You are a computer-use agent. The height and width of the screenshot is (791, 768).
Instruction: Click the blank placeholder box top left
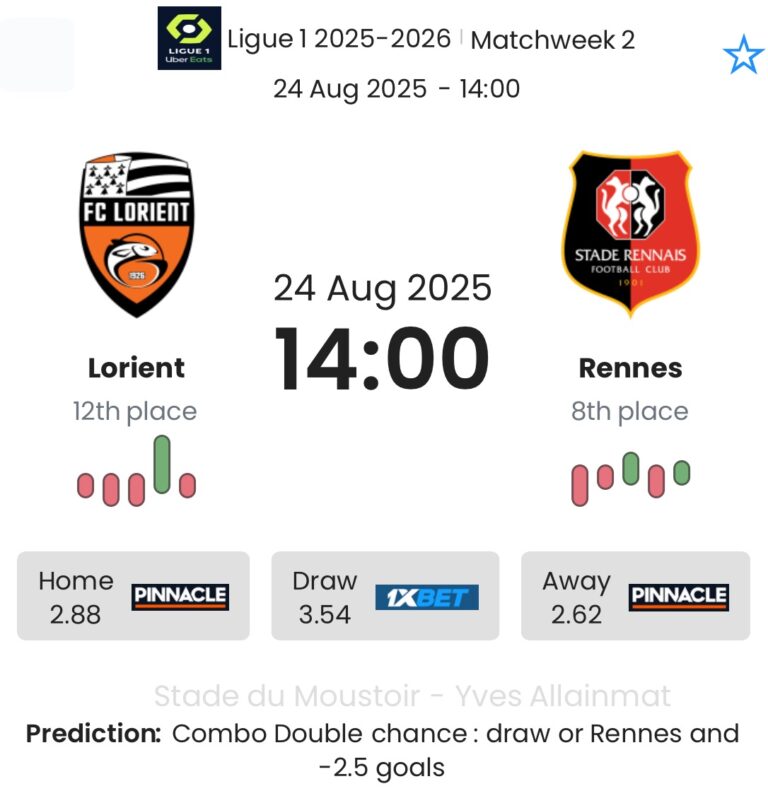(x=37, y=54)
